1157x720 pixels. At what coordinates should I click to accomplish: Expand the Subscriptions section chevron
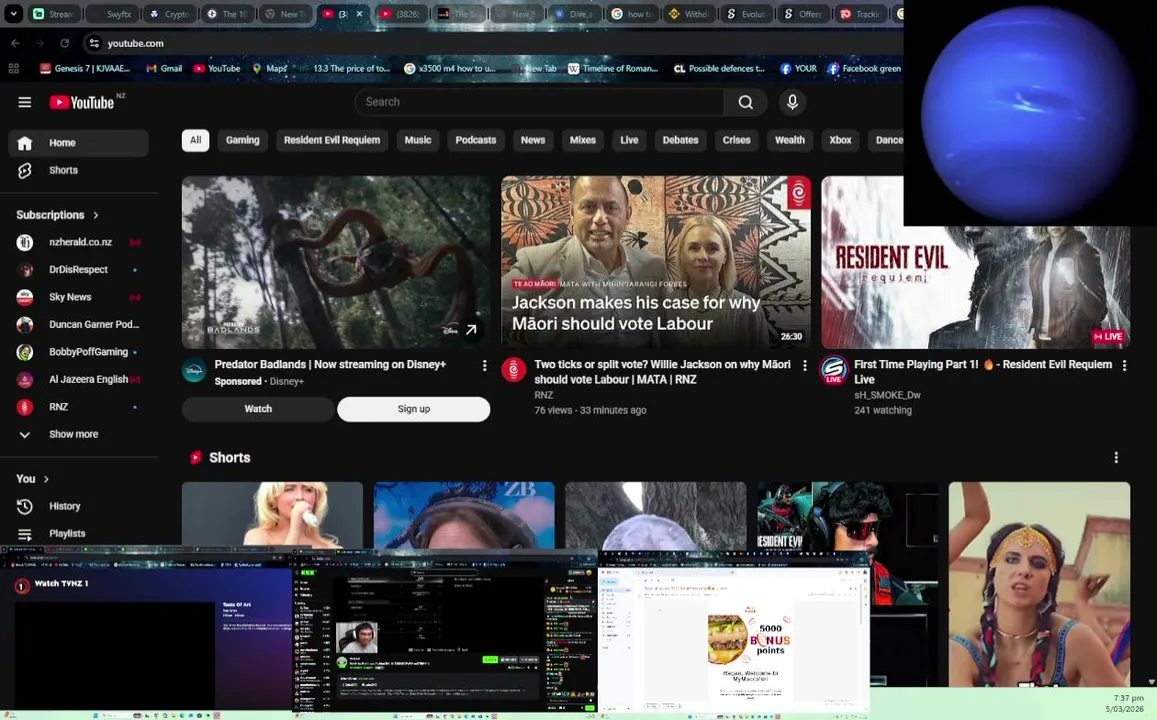(x=96, y=215)
